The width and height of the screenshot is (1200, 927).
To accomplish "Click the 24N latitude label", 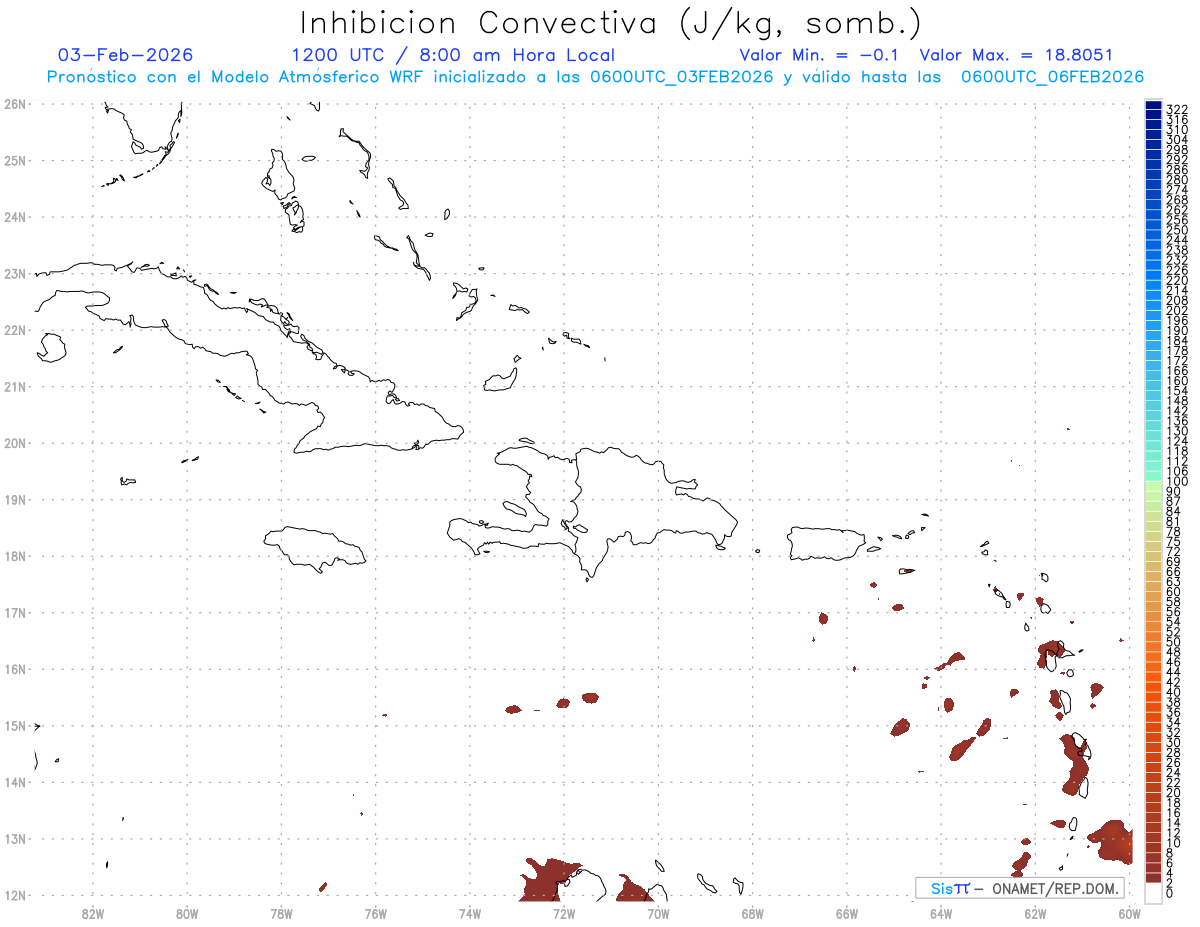I will 14,217.
